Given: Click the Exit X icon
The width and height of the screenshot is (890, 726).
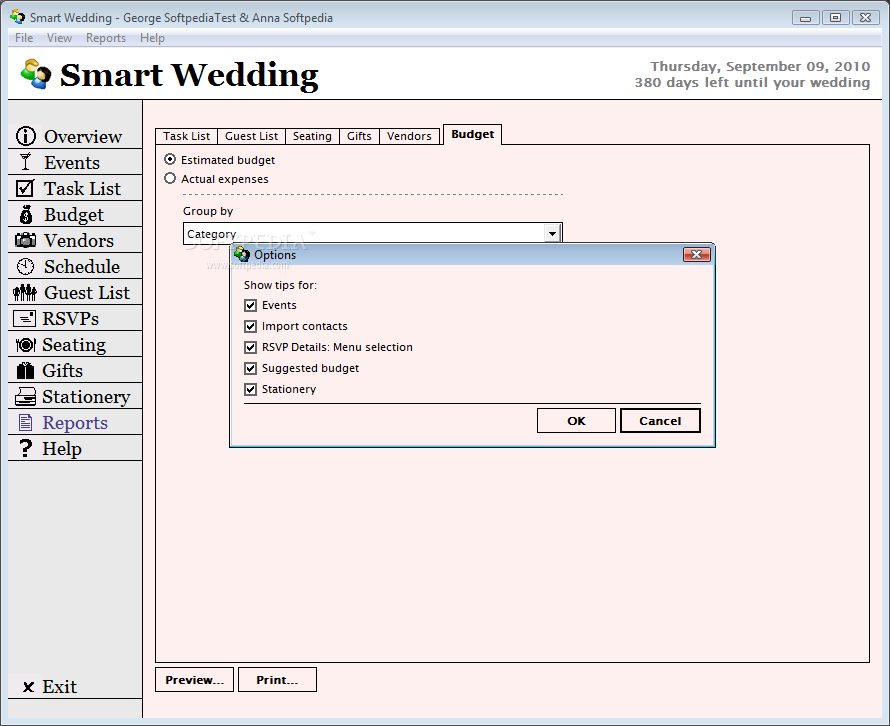Looking at the screenshot, I should coord(28,687).
